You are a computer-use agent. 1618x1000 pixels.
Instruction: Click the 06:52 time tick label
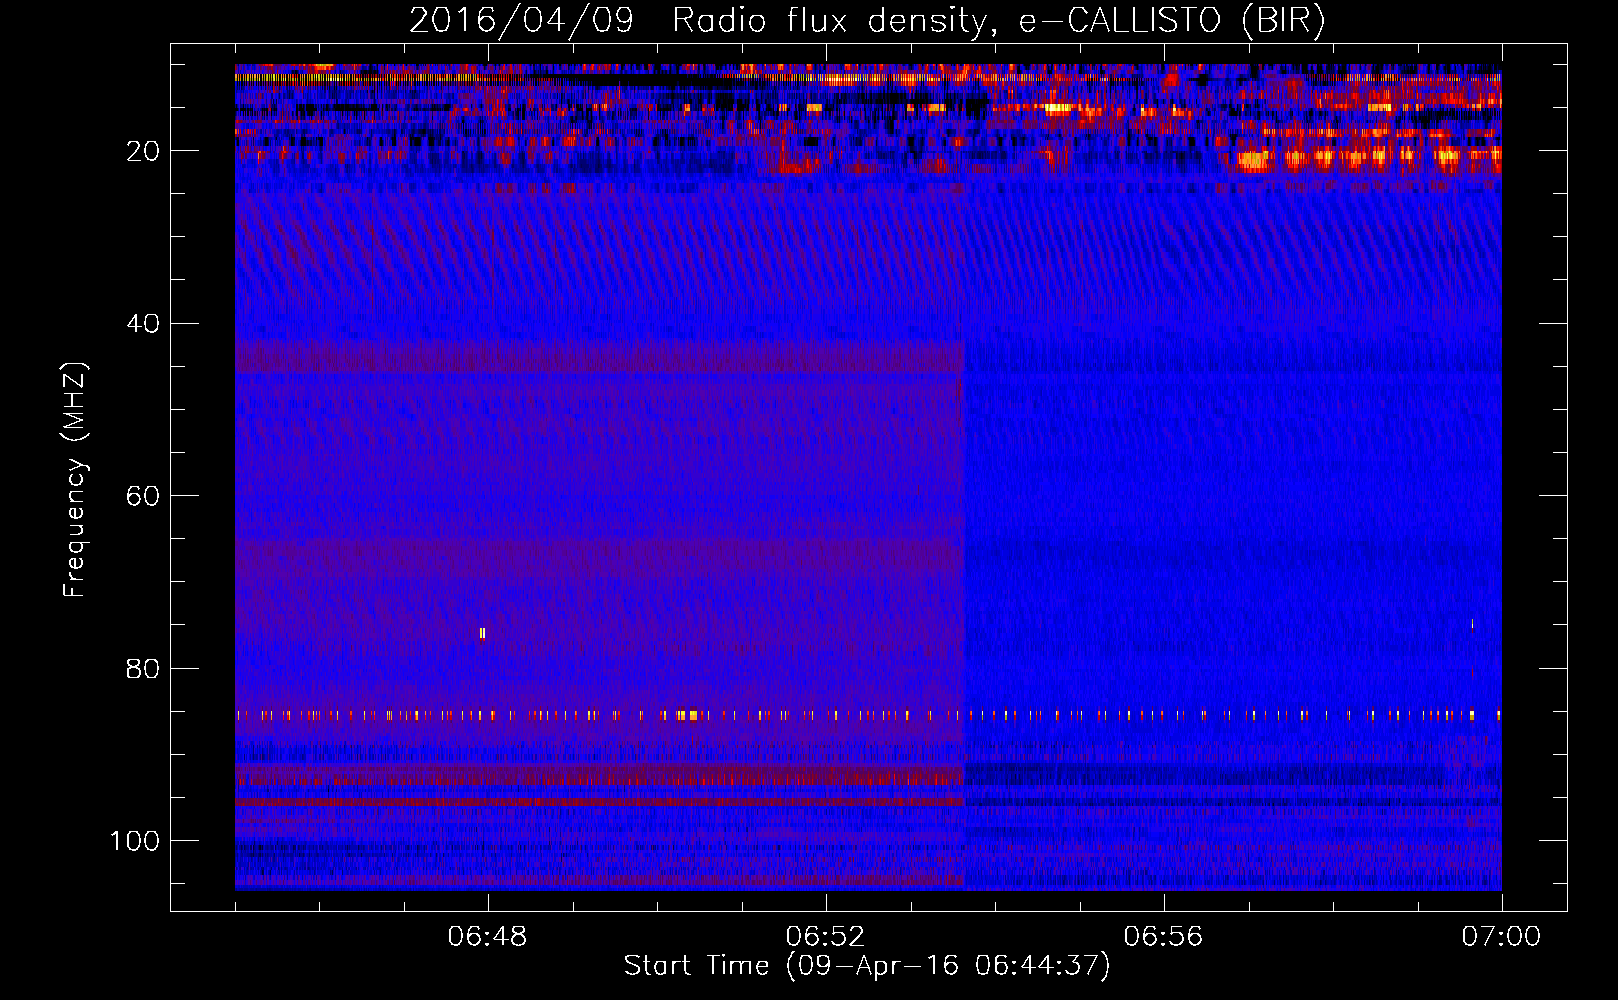coord(826,937)
